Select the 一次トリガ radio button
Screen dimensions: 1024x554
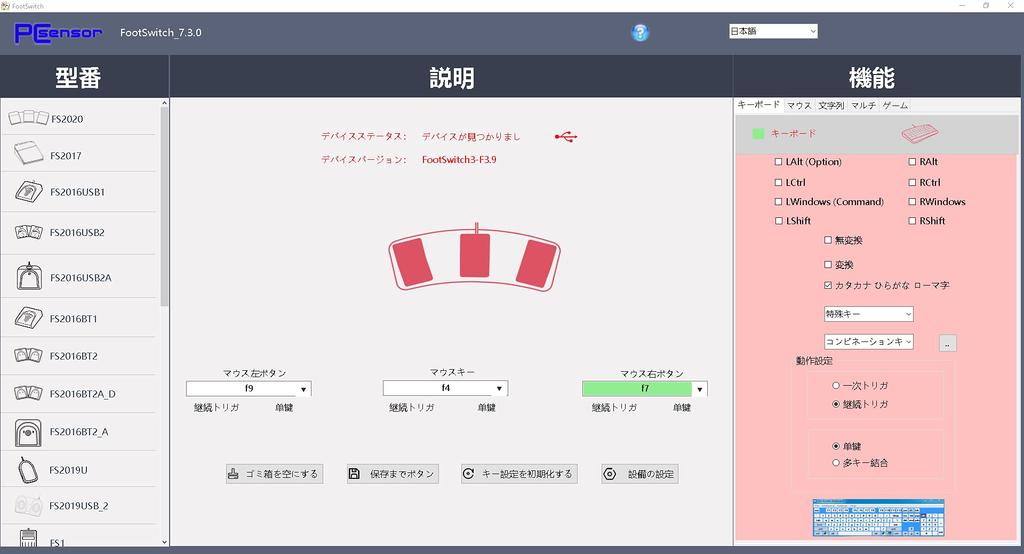tap(836, 385)
